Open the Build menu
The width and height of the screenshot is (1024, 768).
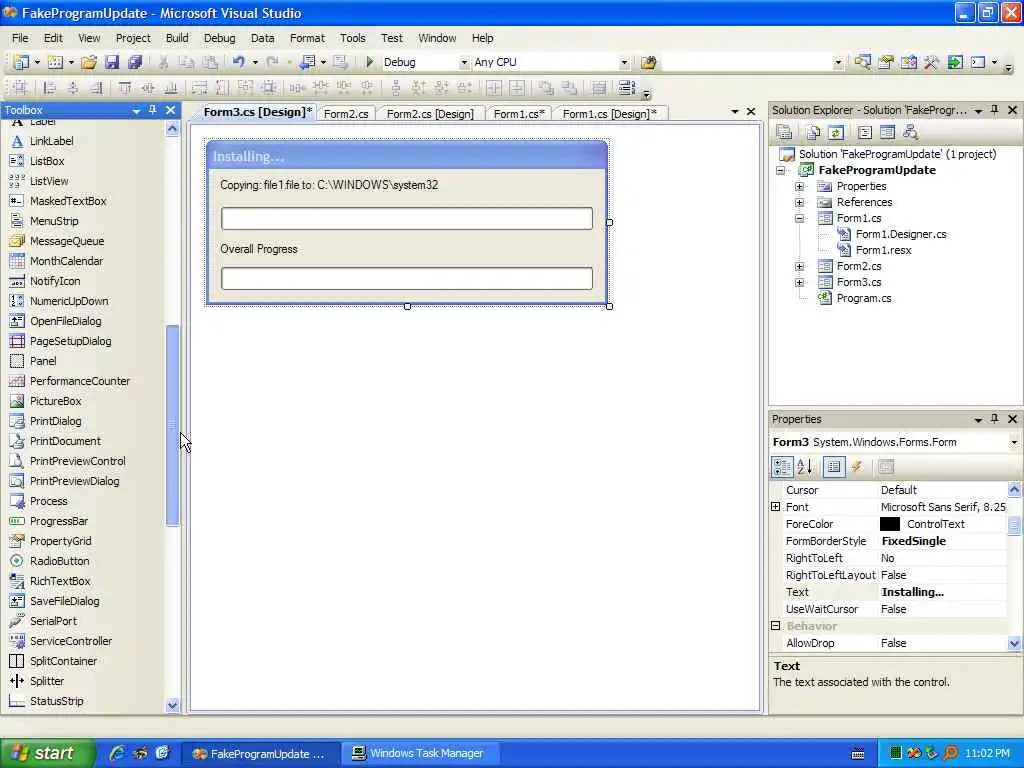click(x=177, y=38)
